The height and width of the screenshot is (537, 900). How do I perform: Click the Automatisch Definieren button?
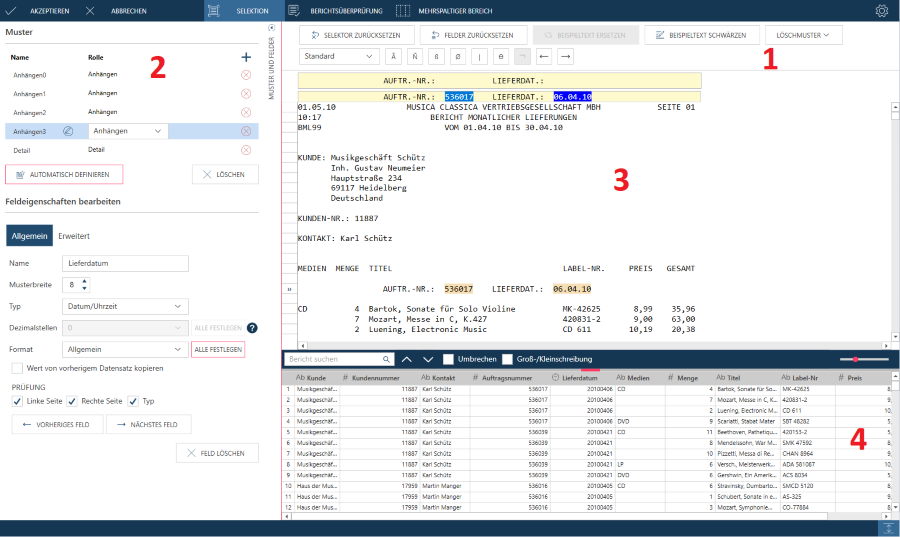64,174
